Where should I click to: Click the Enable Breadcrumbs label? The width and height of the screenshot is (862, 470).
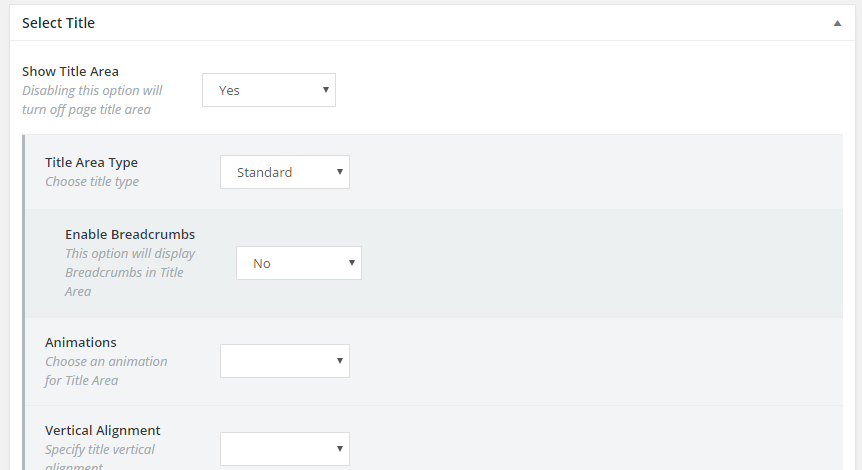[130, 235]
